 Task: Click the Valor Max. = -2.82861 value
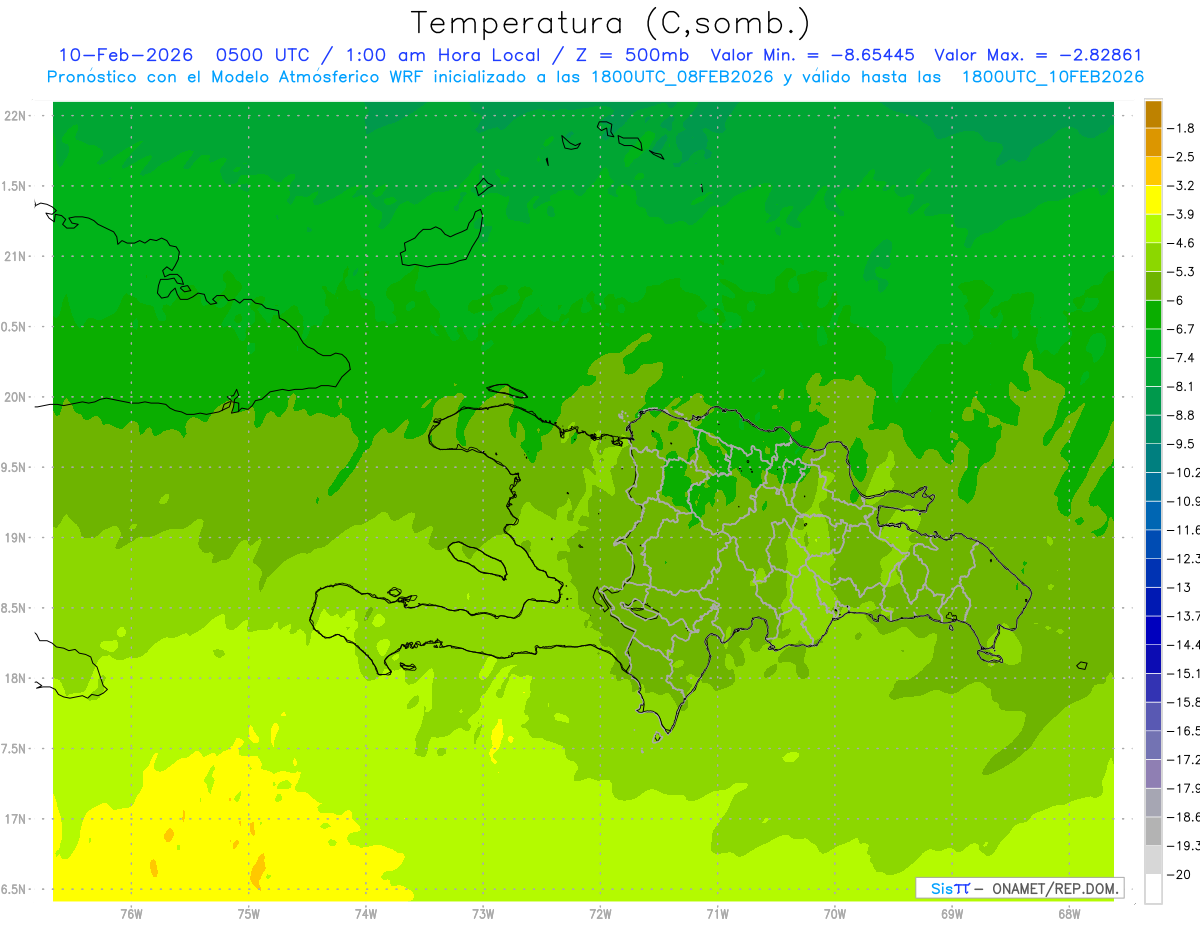click(x=1038, y=55)
